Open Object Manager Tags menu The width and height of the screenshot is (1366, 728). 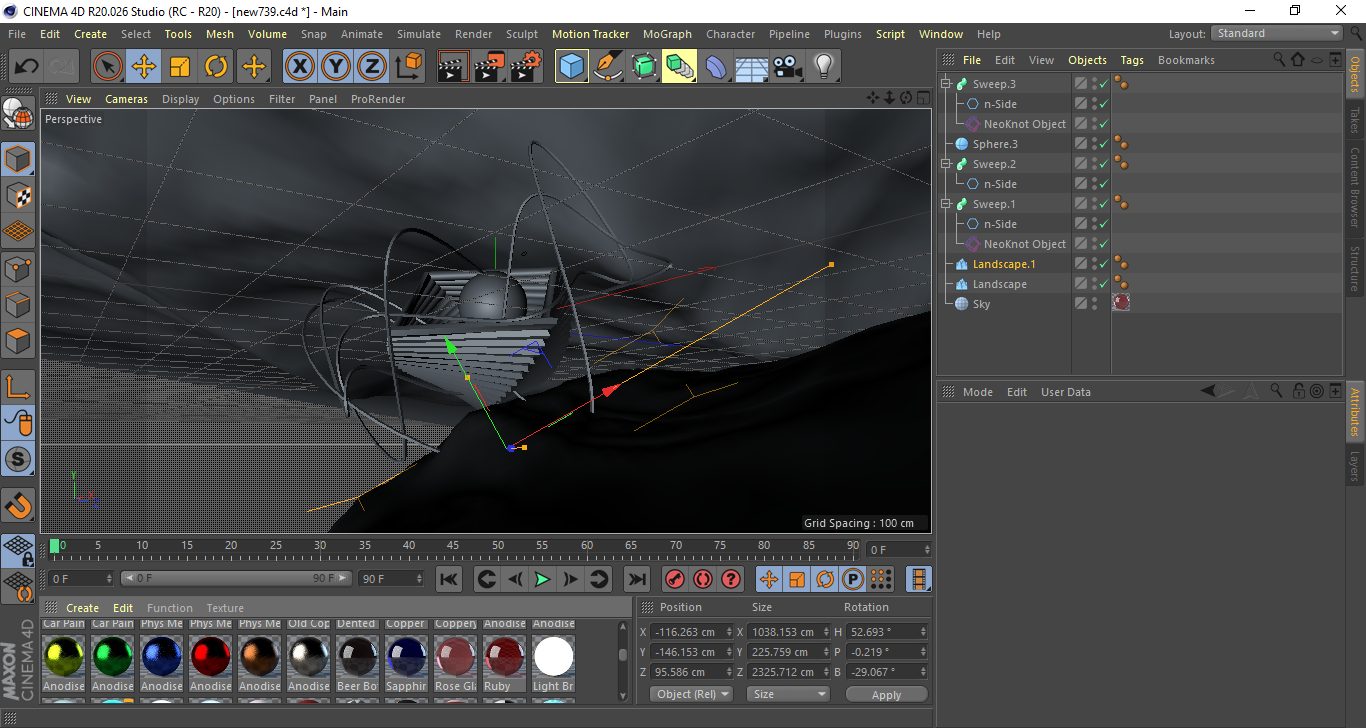[x=1132, y=60]
